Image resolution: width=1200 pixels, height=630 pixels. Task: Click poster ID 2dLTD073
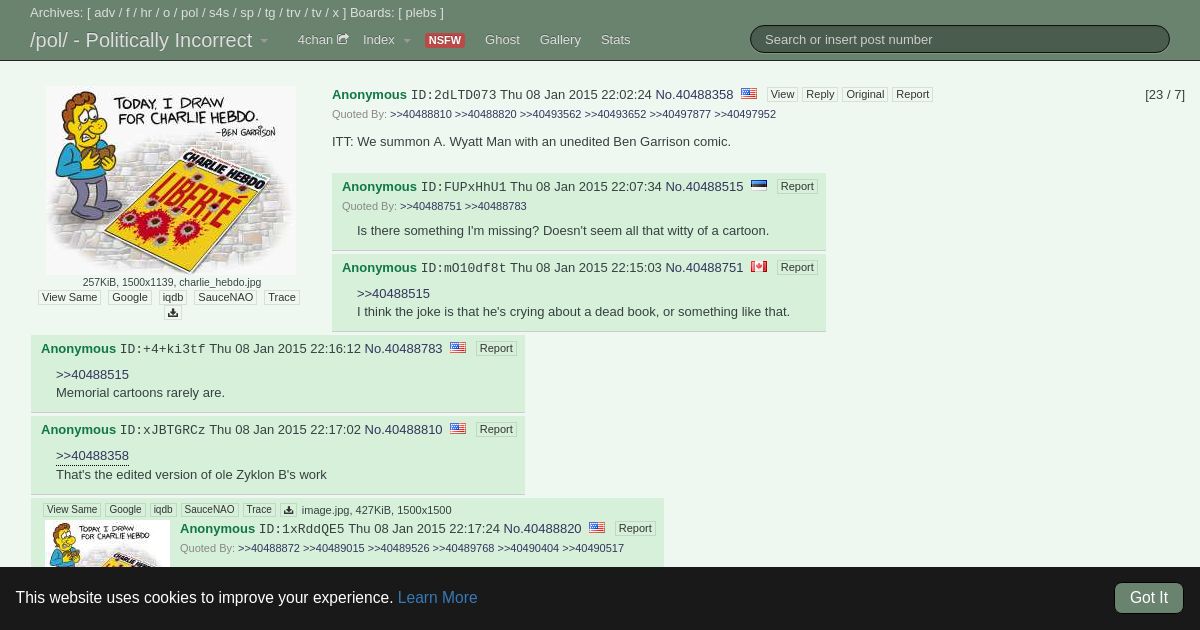pos(453,95)
